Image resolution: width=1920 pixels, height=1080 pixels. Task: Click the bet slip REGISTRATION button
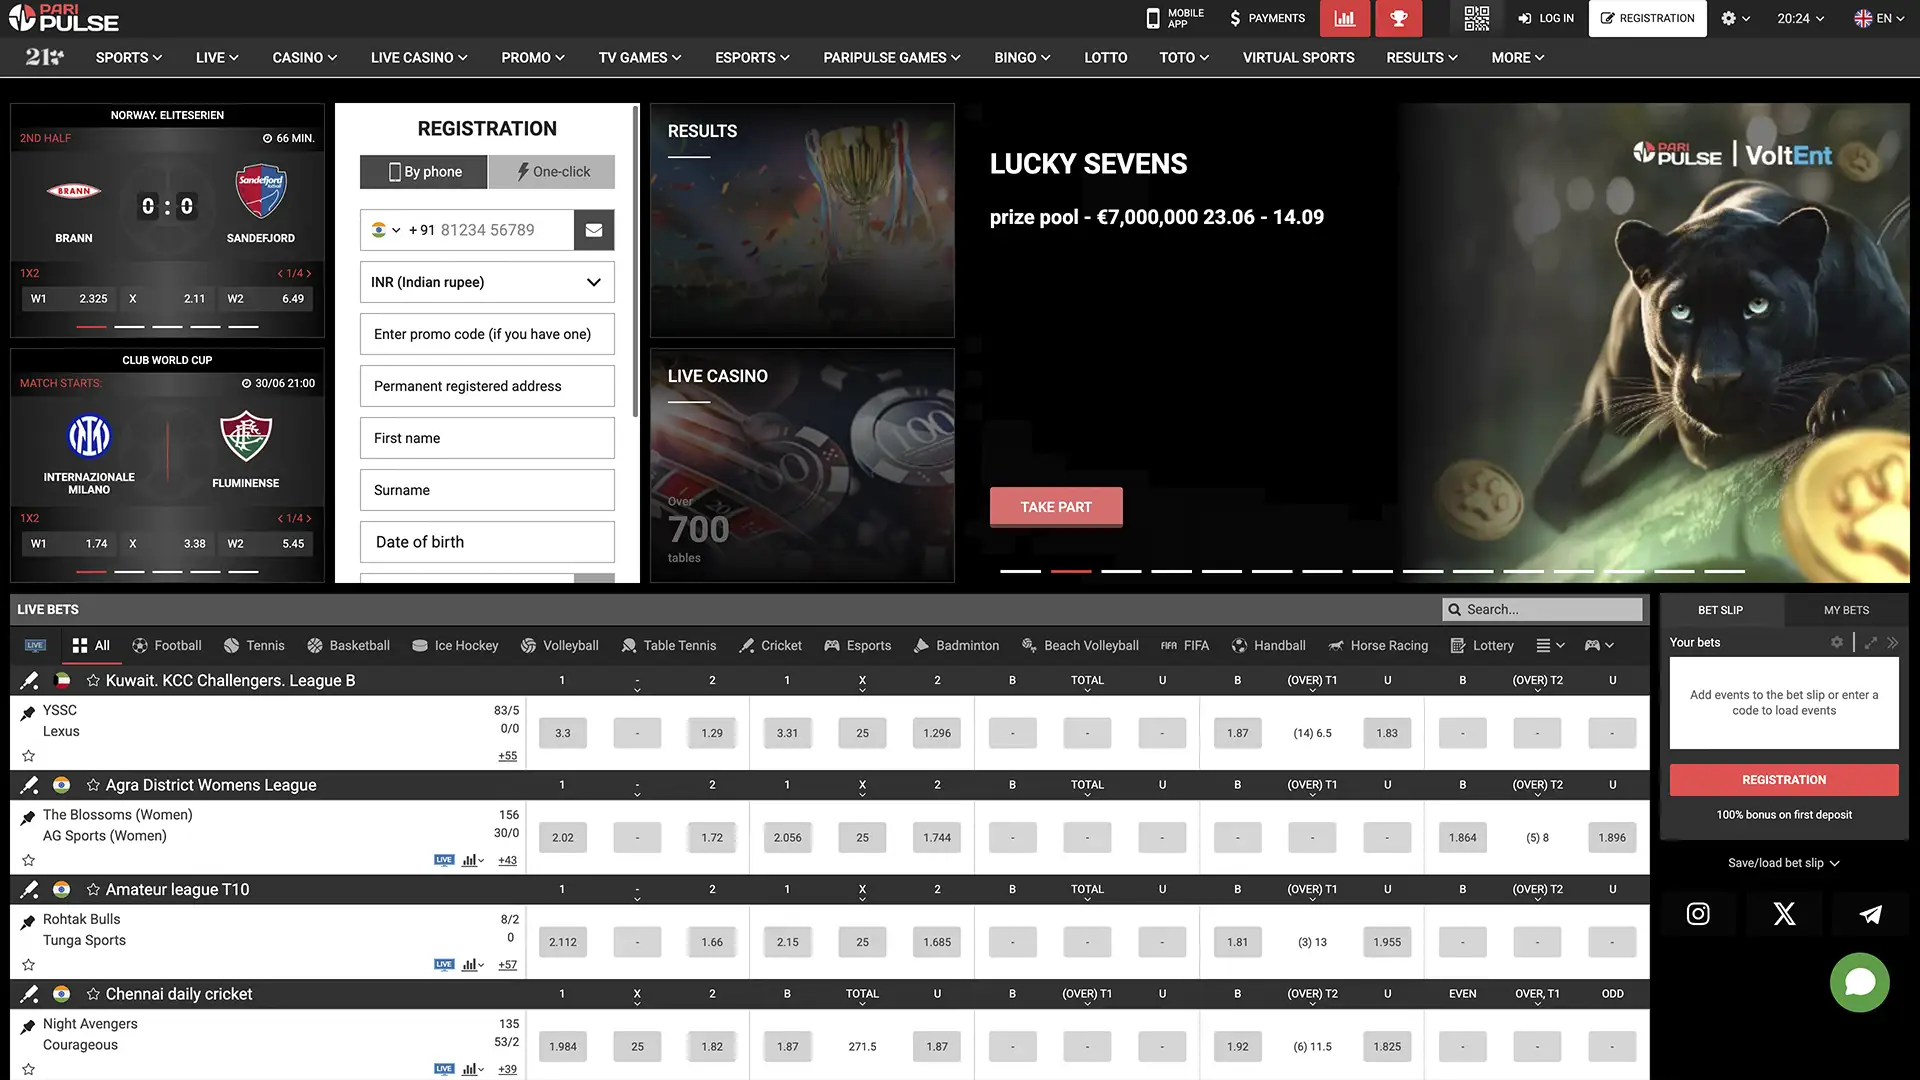click(x=1784, y=780)
